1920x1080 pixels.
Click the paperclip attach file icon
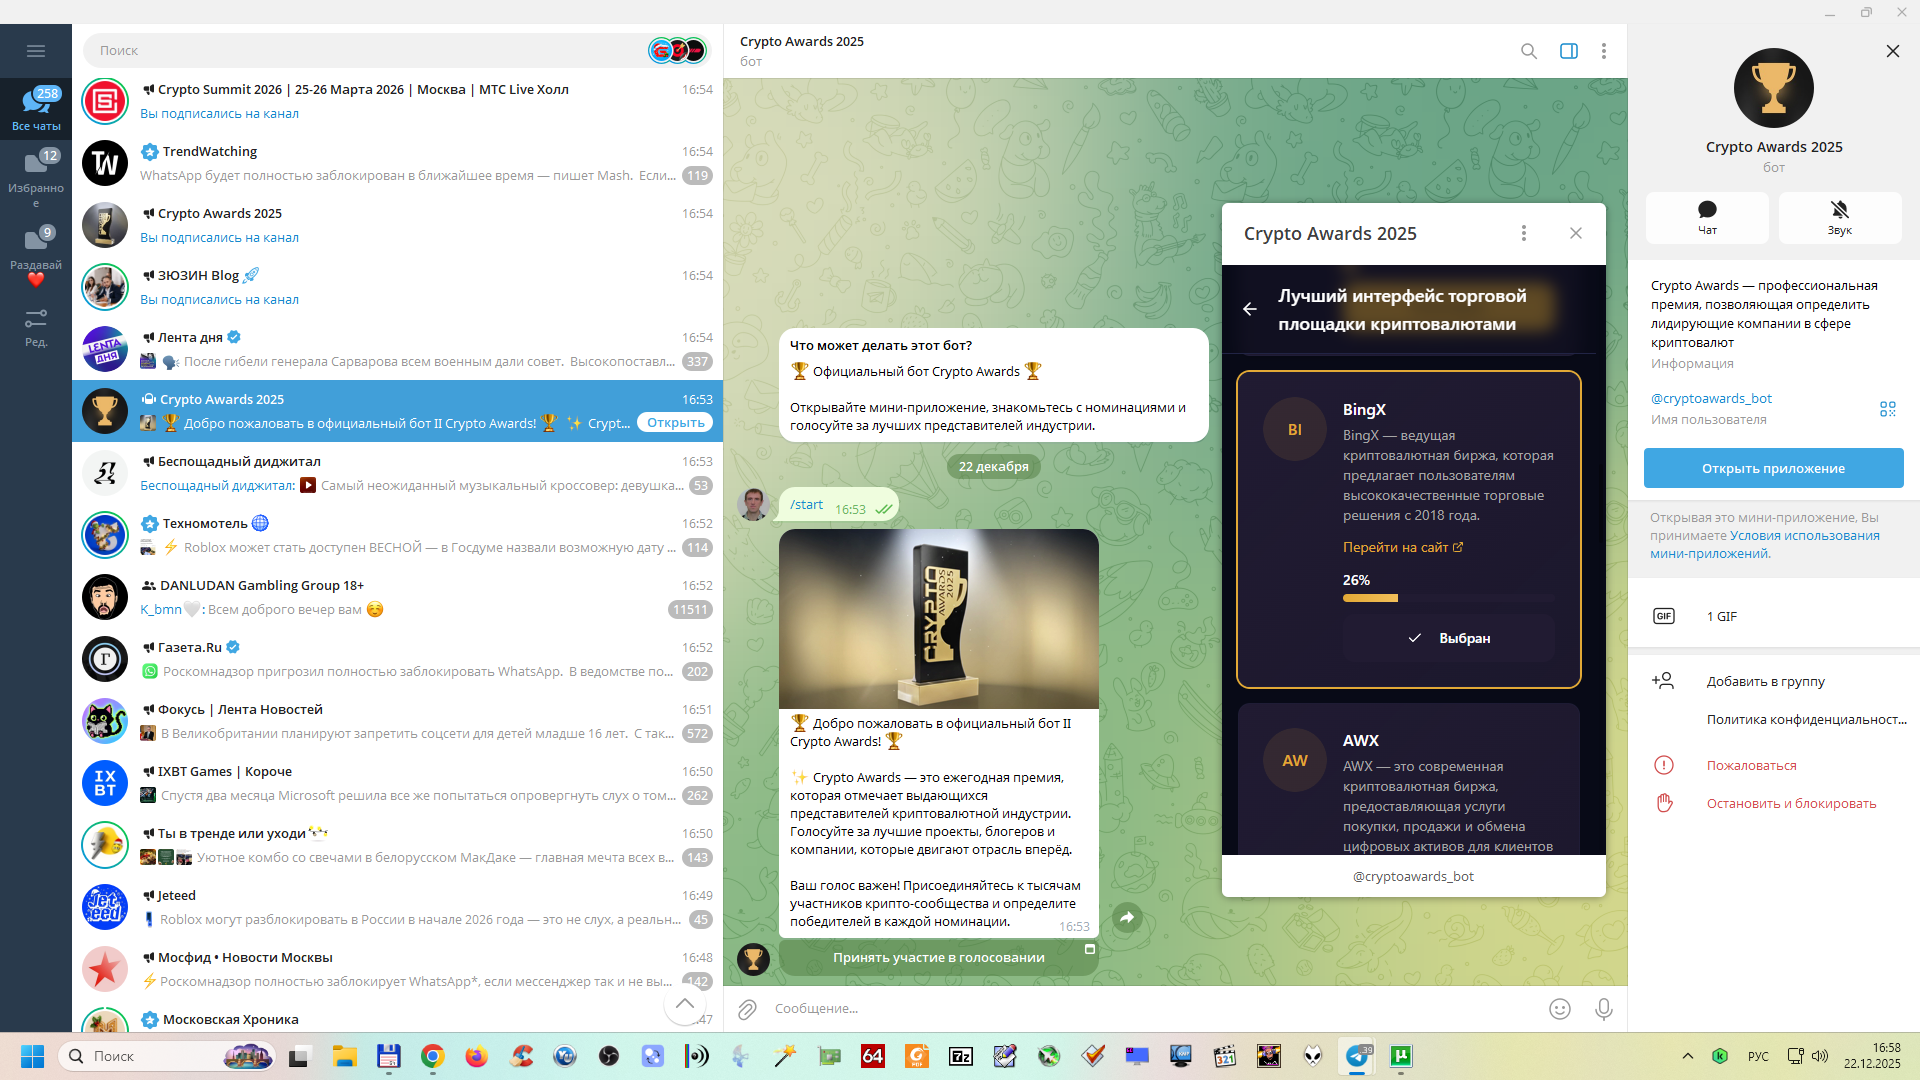(x=747, y=1009)
